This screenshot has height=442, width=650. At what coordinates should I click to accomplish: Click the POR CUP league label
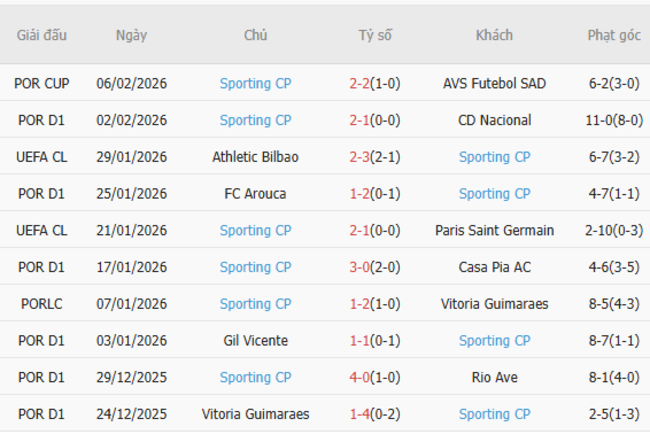(42, 84)
